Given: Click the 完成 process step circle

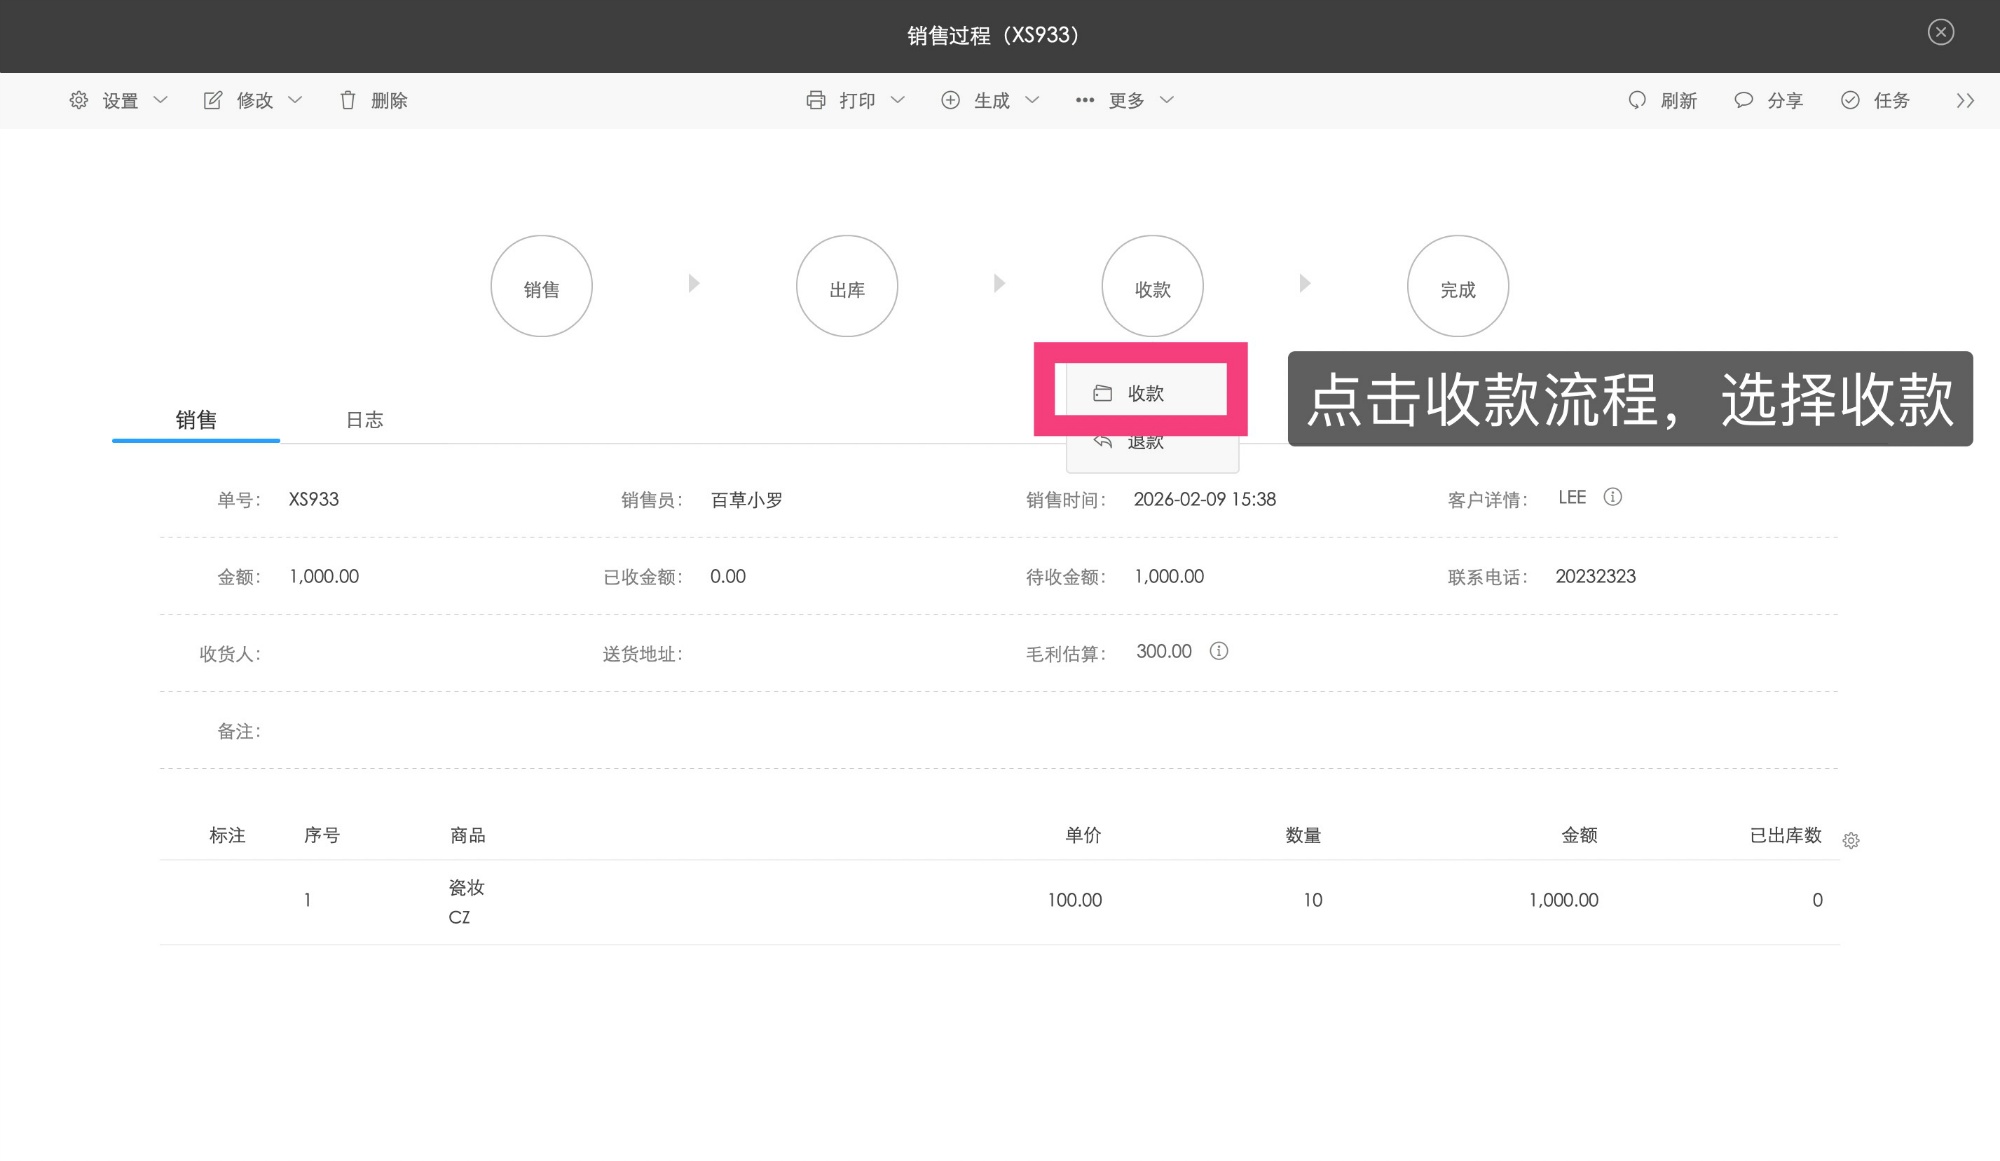Looking at the screenshot, I should [1457, 287].
